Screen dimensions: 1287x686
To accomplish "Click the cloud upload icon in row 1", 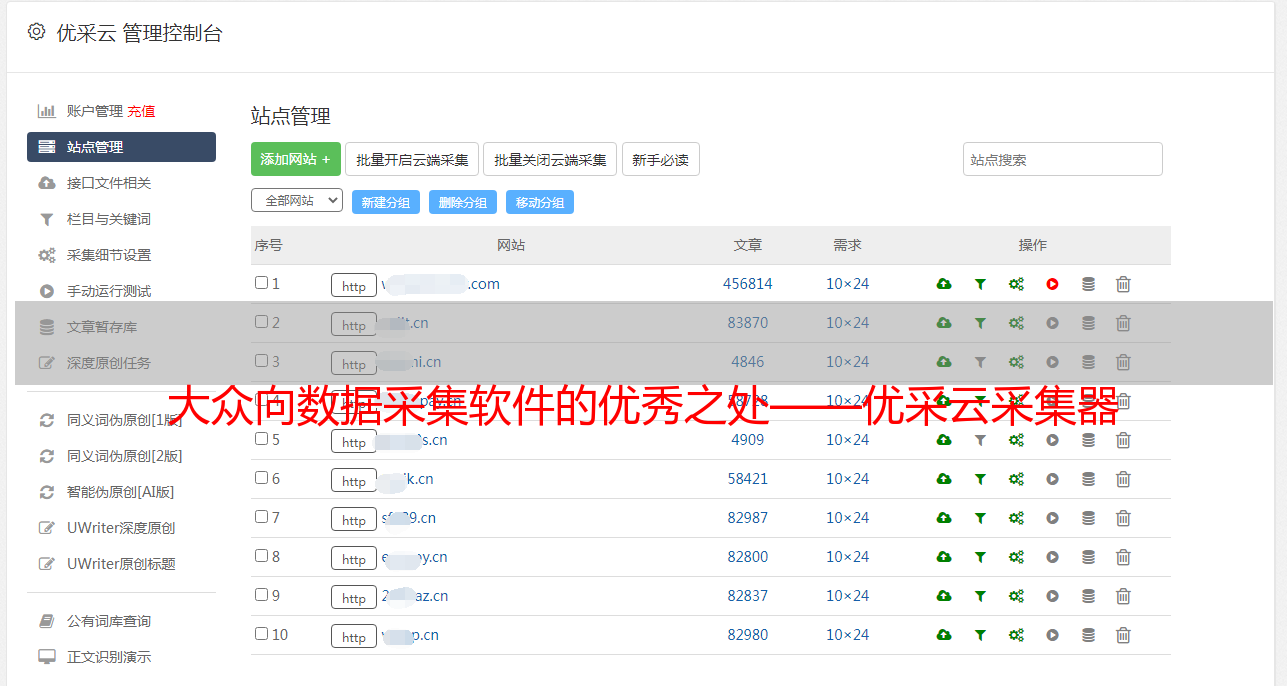I will [x=943, y=284].
